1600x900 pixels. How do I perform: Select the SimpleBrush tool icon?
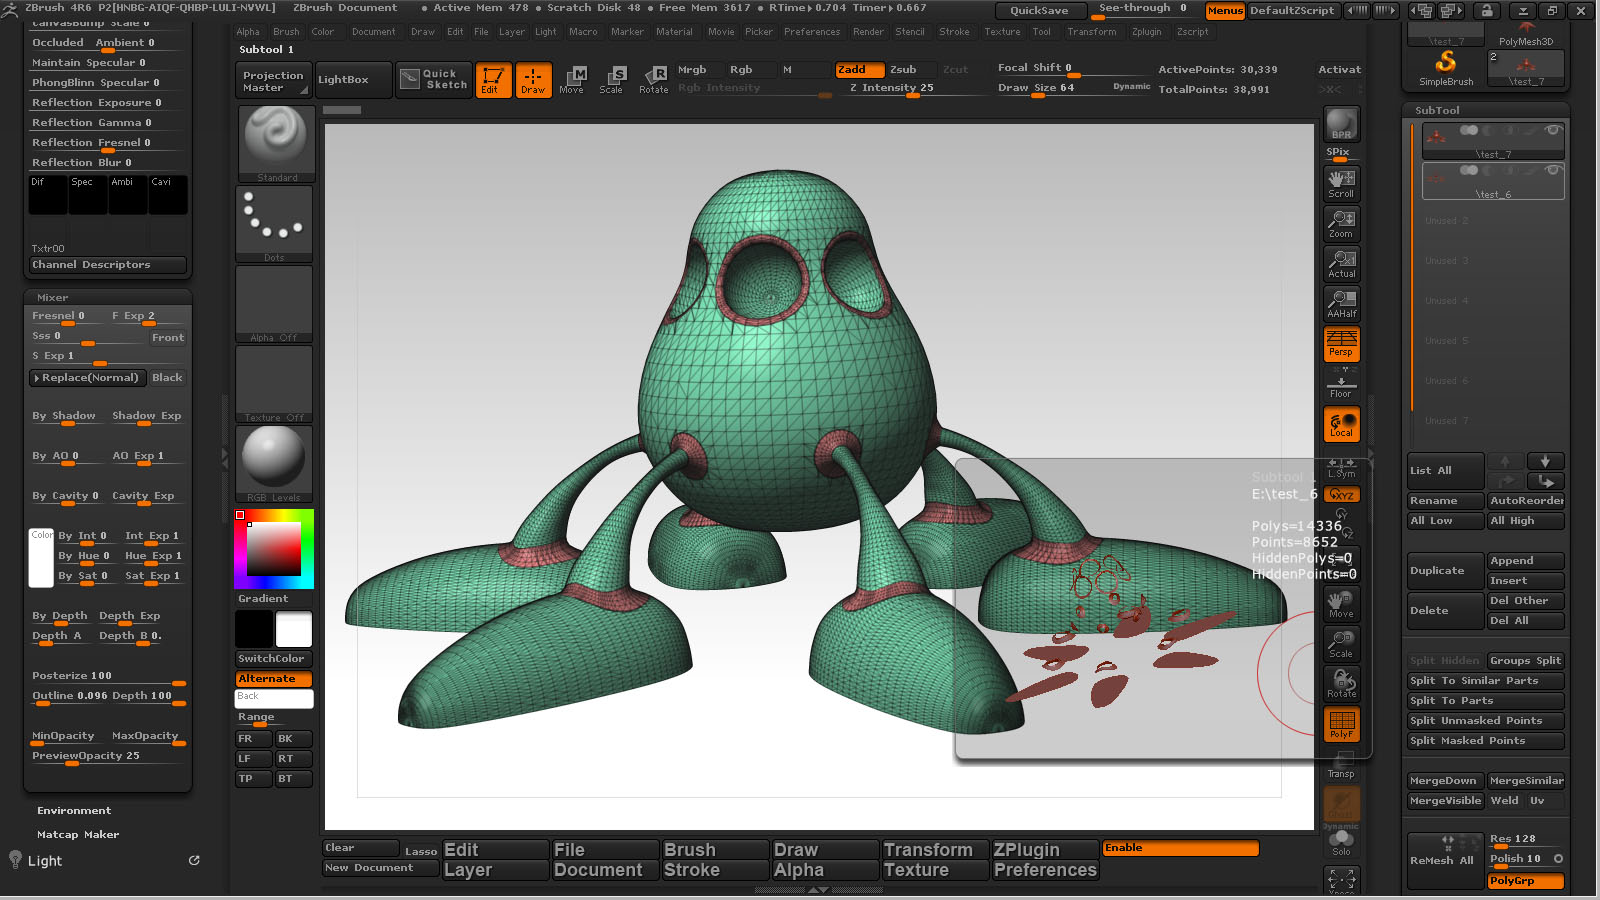point(1445,68)
